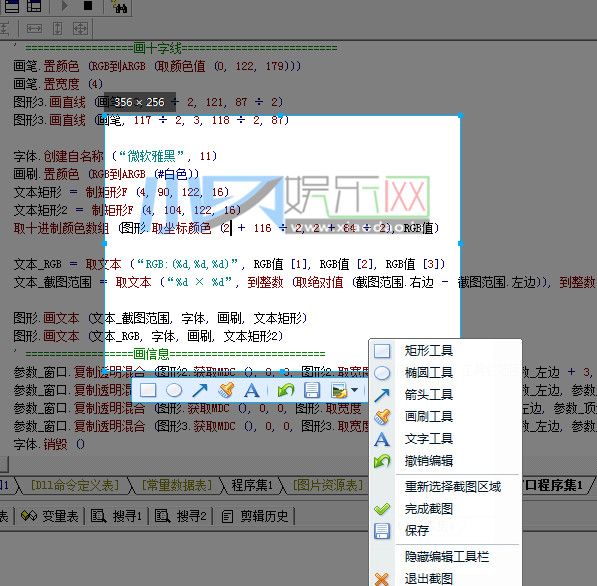Switch to the [常量数据表] tab

177,485
